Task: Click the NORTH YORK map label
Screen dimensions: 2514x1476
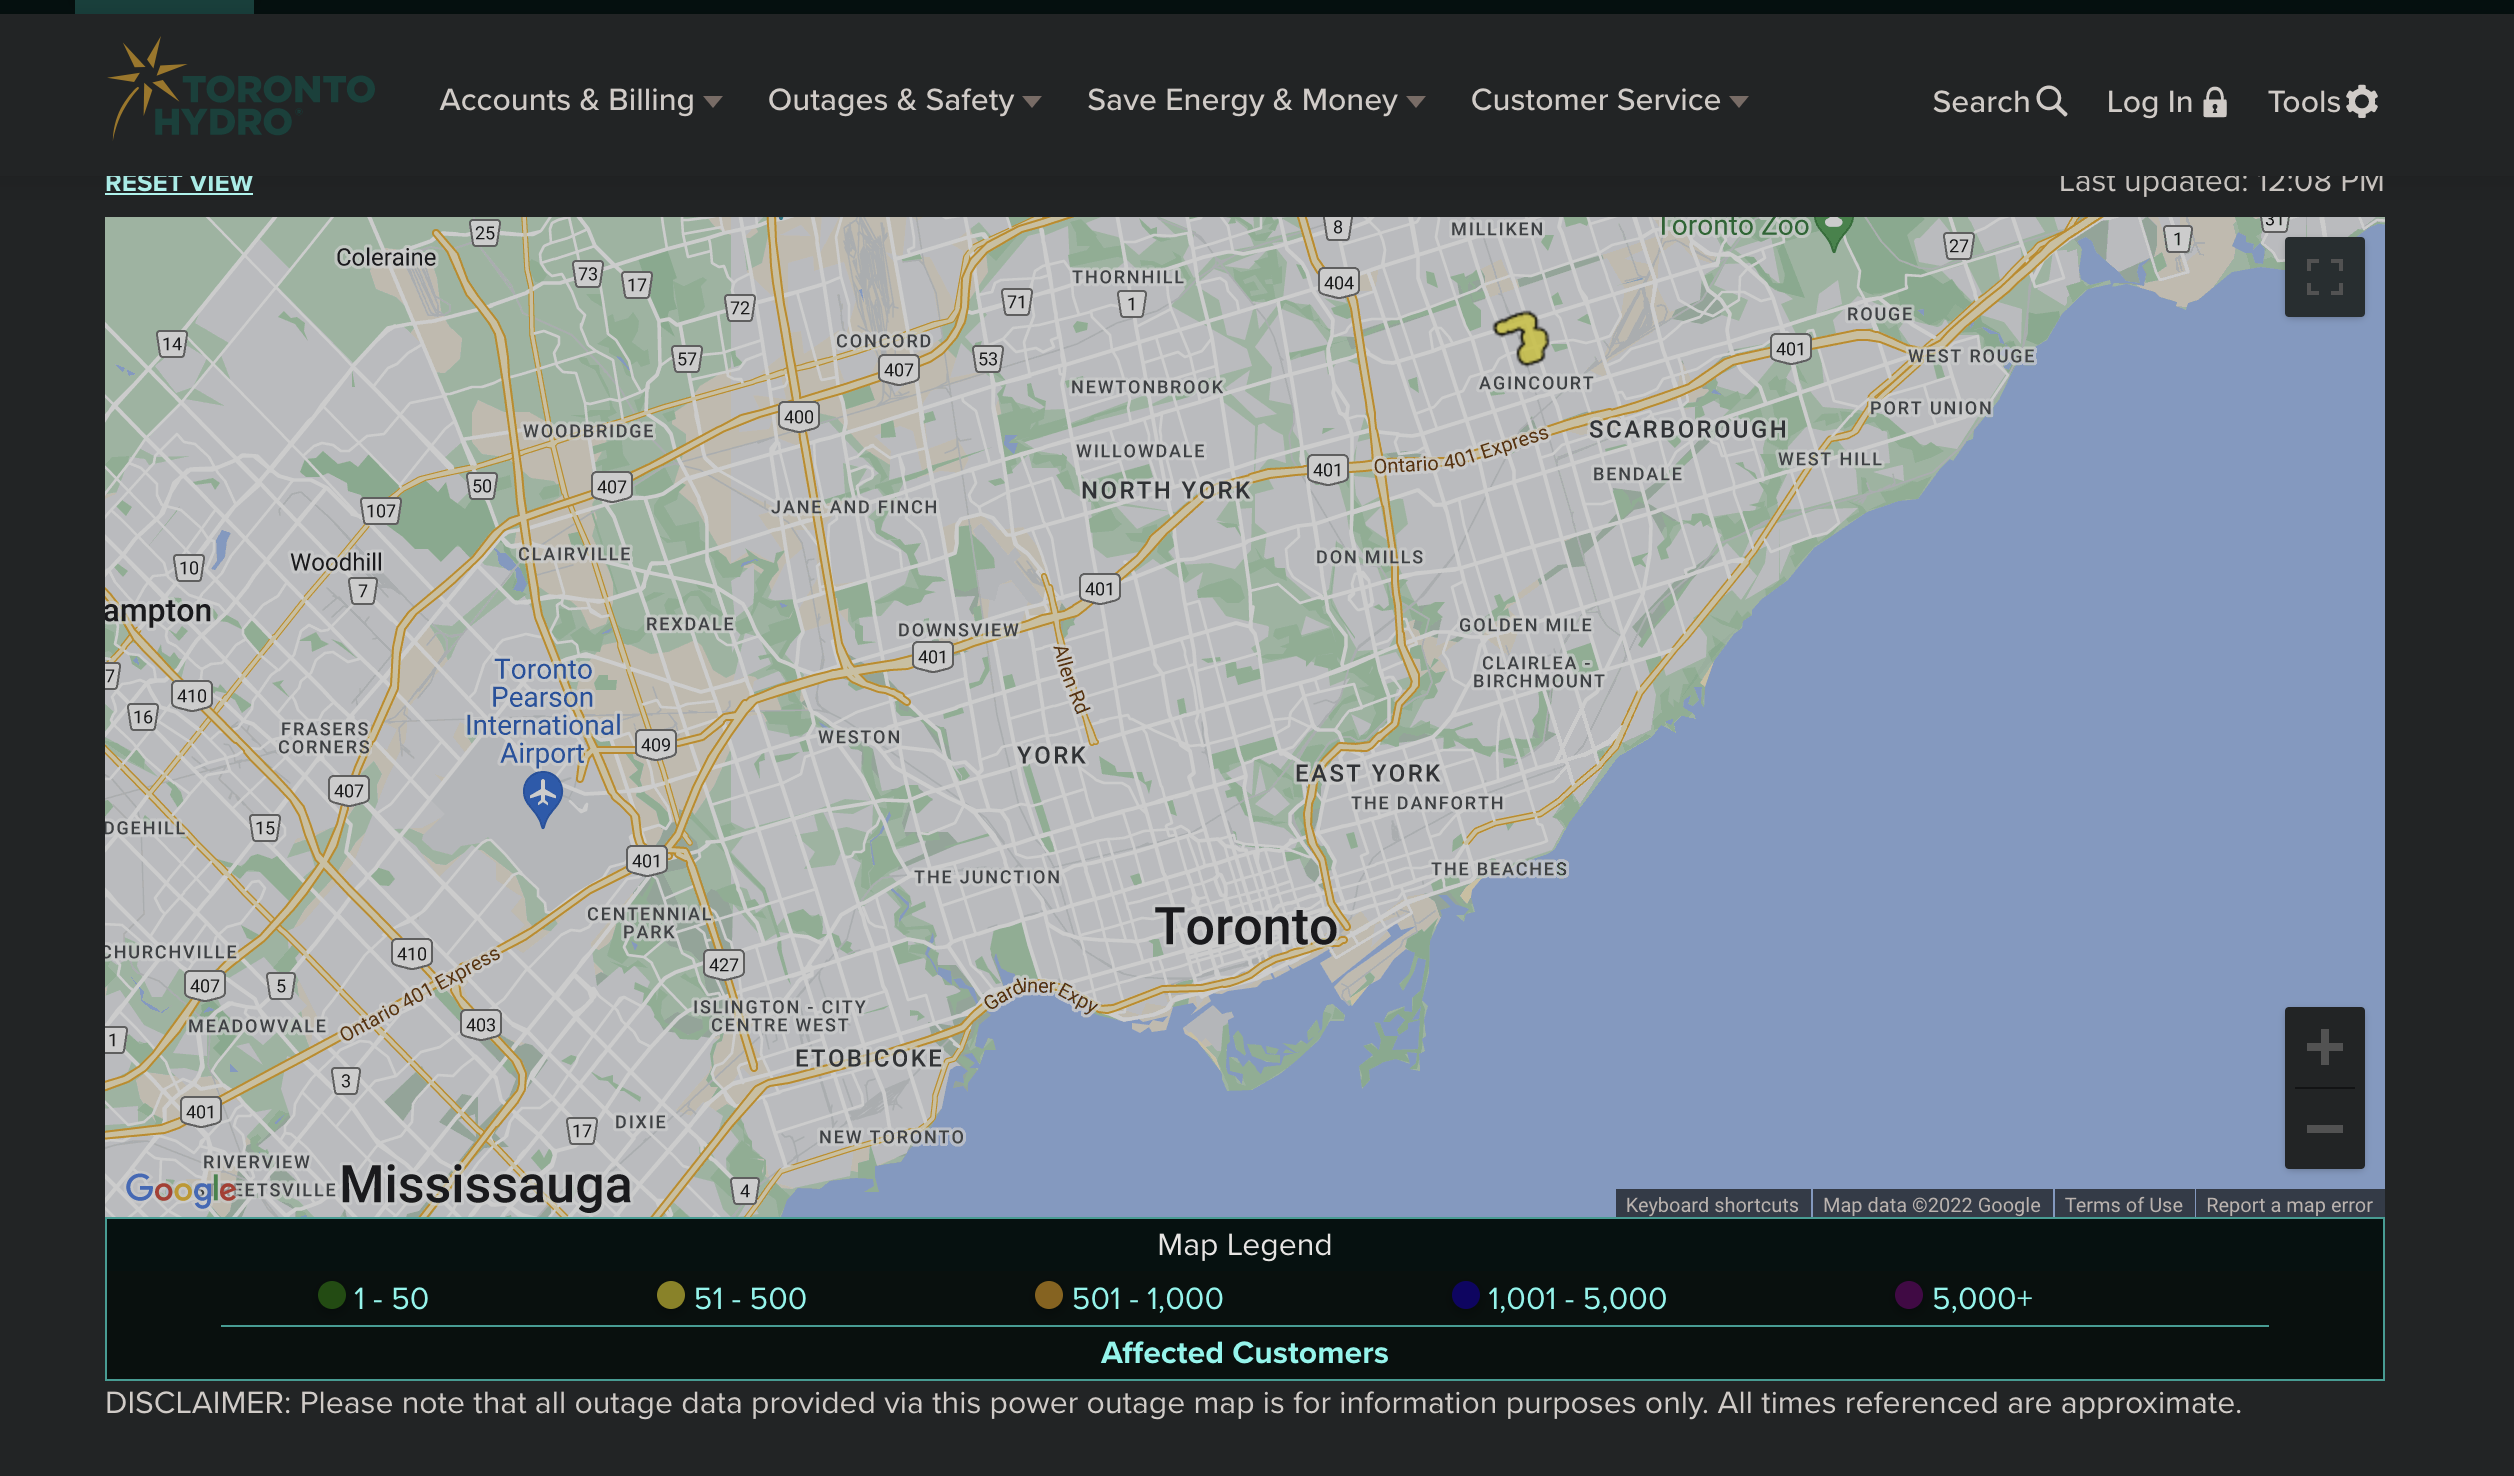Action: tap(1166, 490)
